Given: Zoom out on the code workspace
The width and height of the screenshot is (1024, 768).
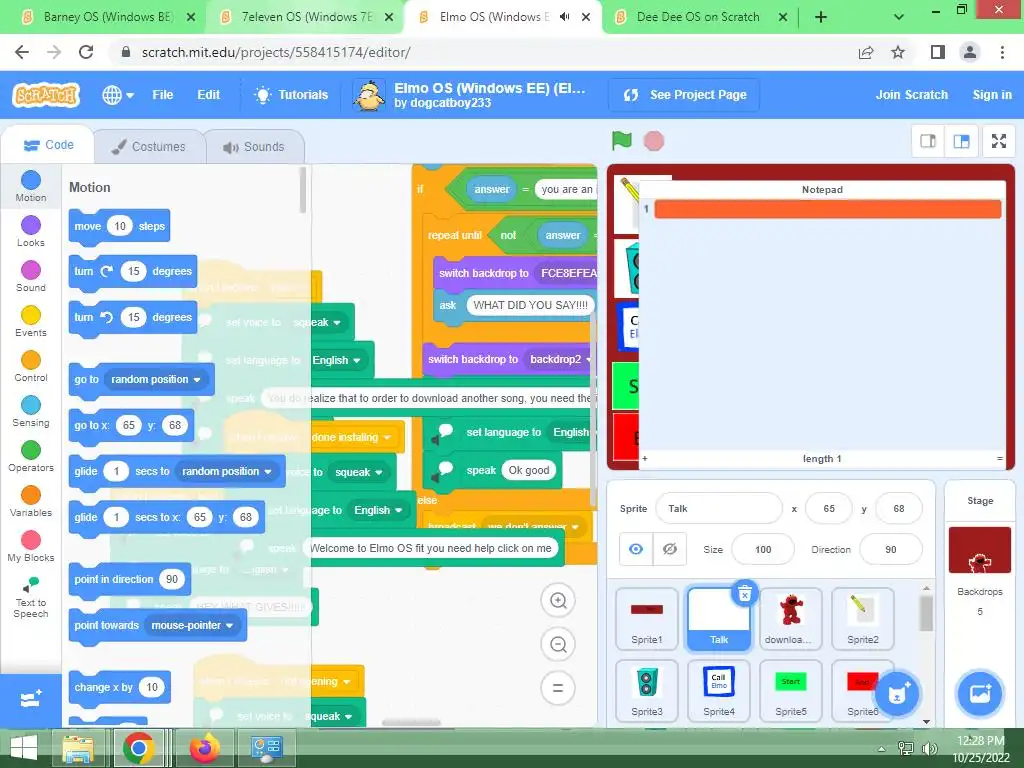Looking at the screenshot, I should pyautogui.click(x=558, y=645).
